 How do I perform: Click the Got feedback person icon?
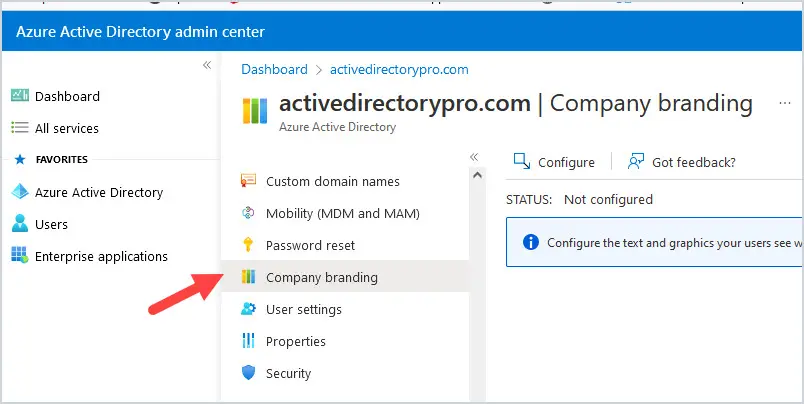click(636, 161)
